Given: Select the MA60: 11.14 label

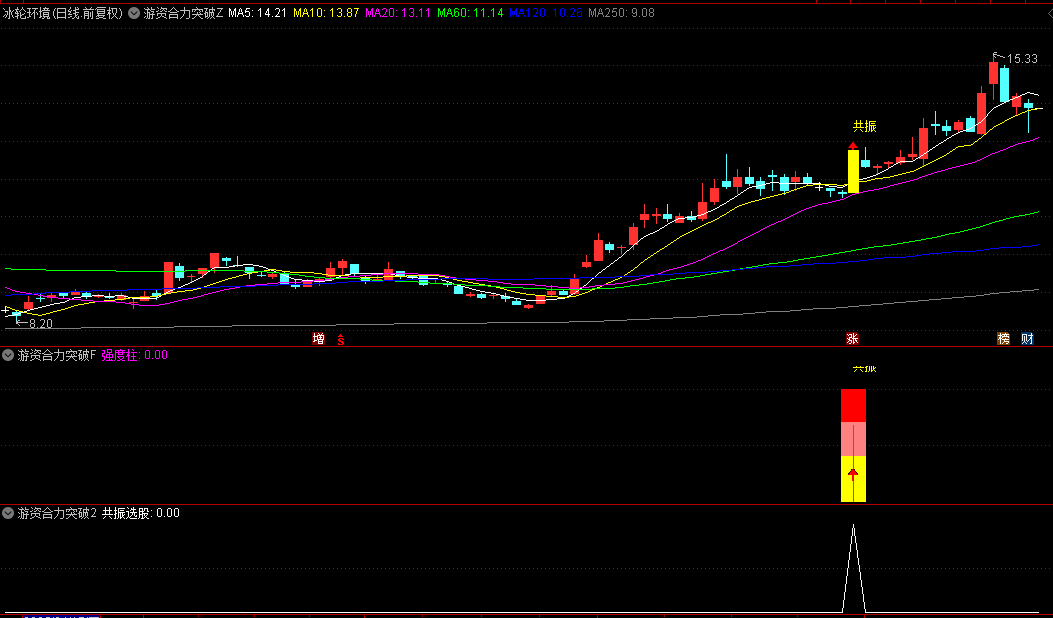Looking at the screenshot, I should pyautogui.click(x=470, y=13).
